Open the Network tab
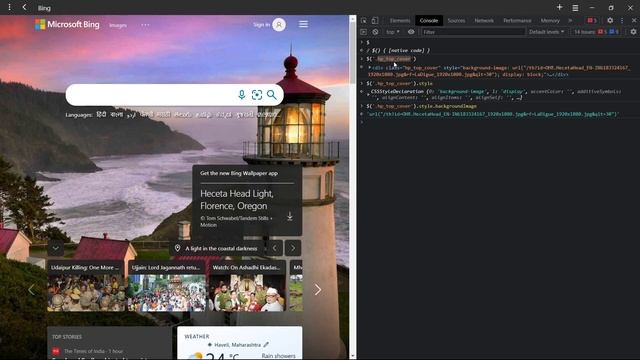640x360 pixels. [x=484, y=20]
